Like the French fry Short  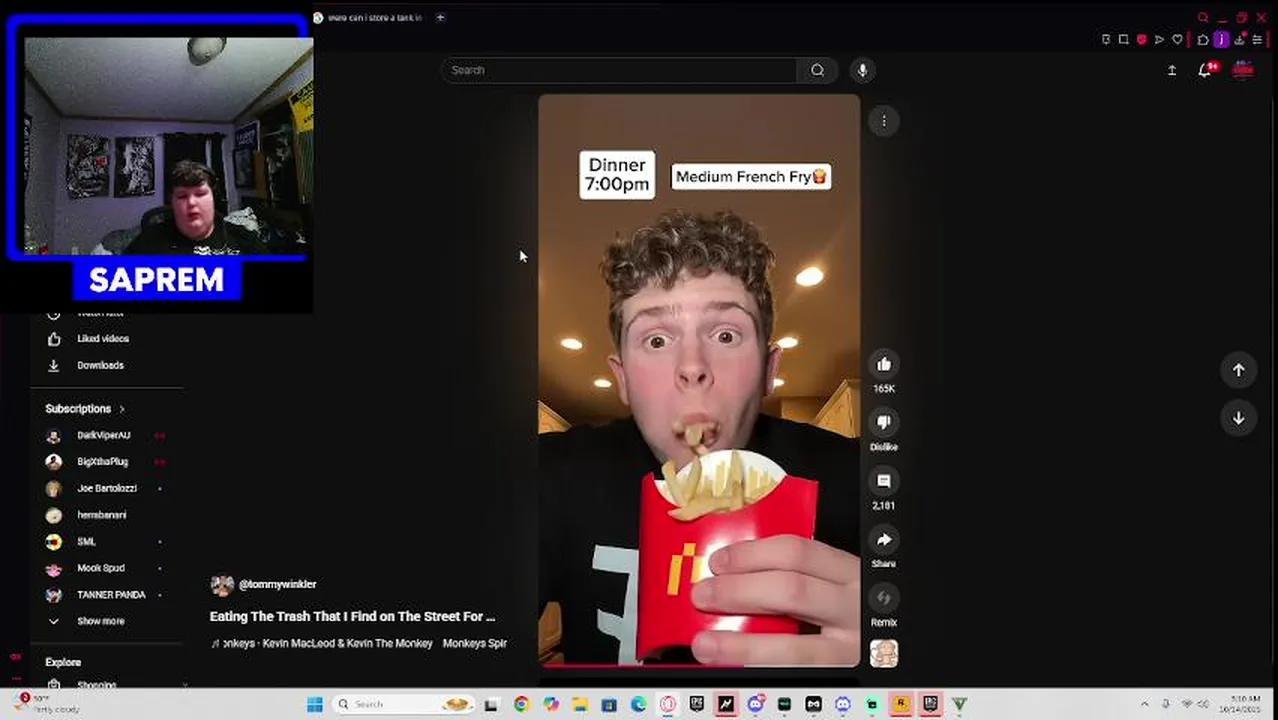pos(884,365)
